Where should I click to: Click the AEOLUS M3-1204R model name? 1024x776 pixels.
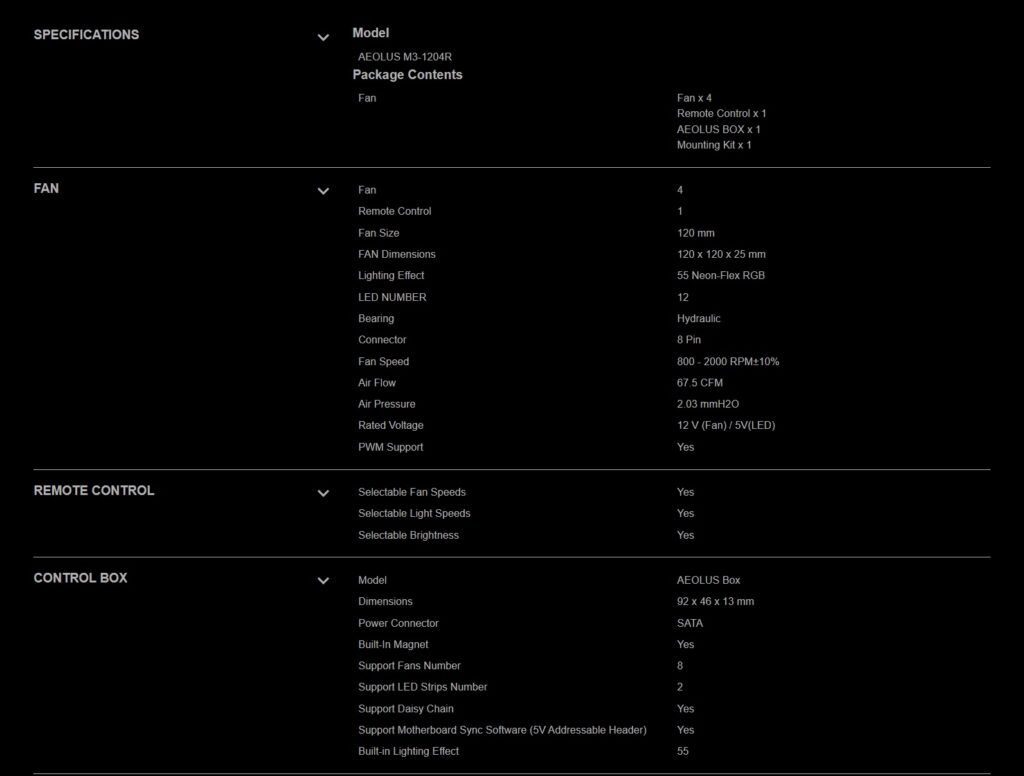[x=398, y=57]
